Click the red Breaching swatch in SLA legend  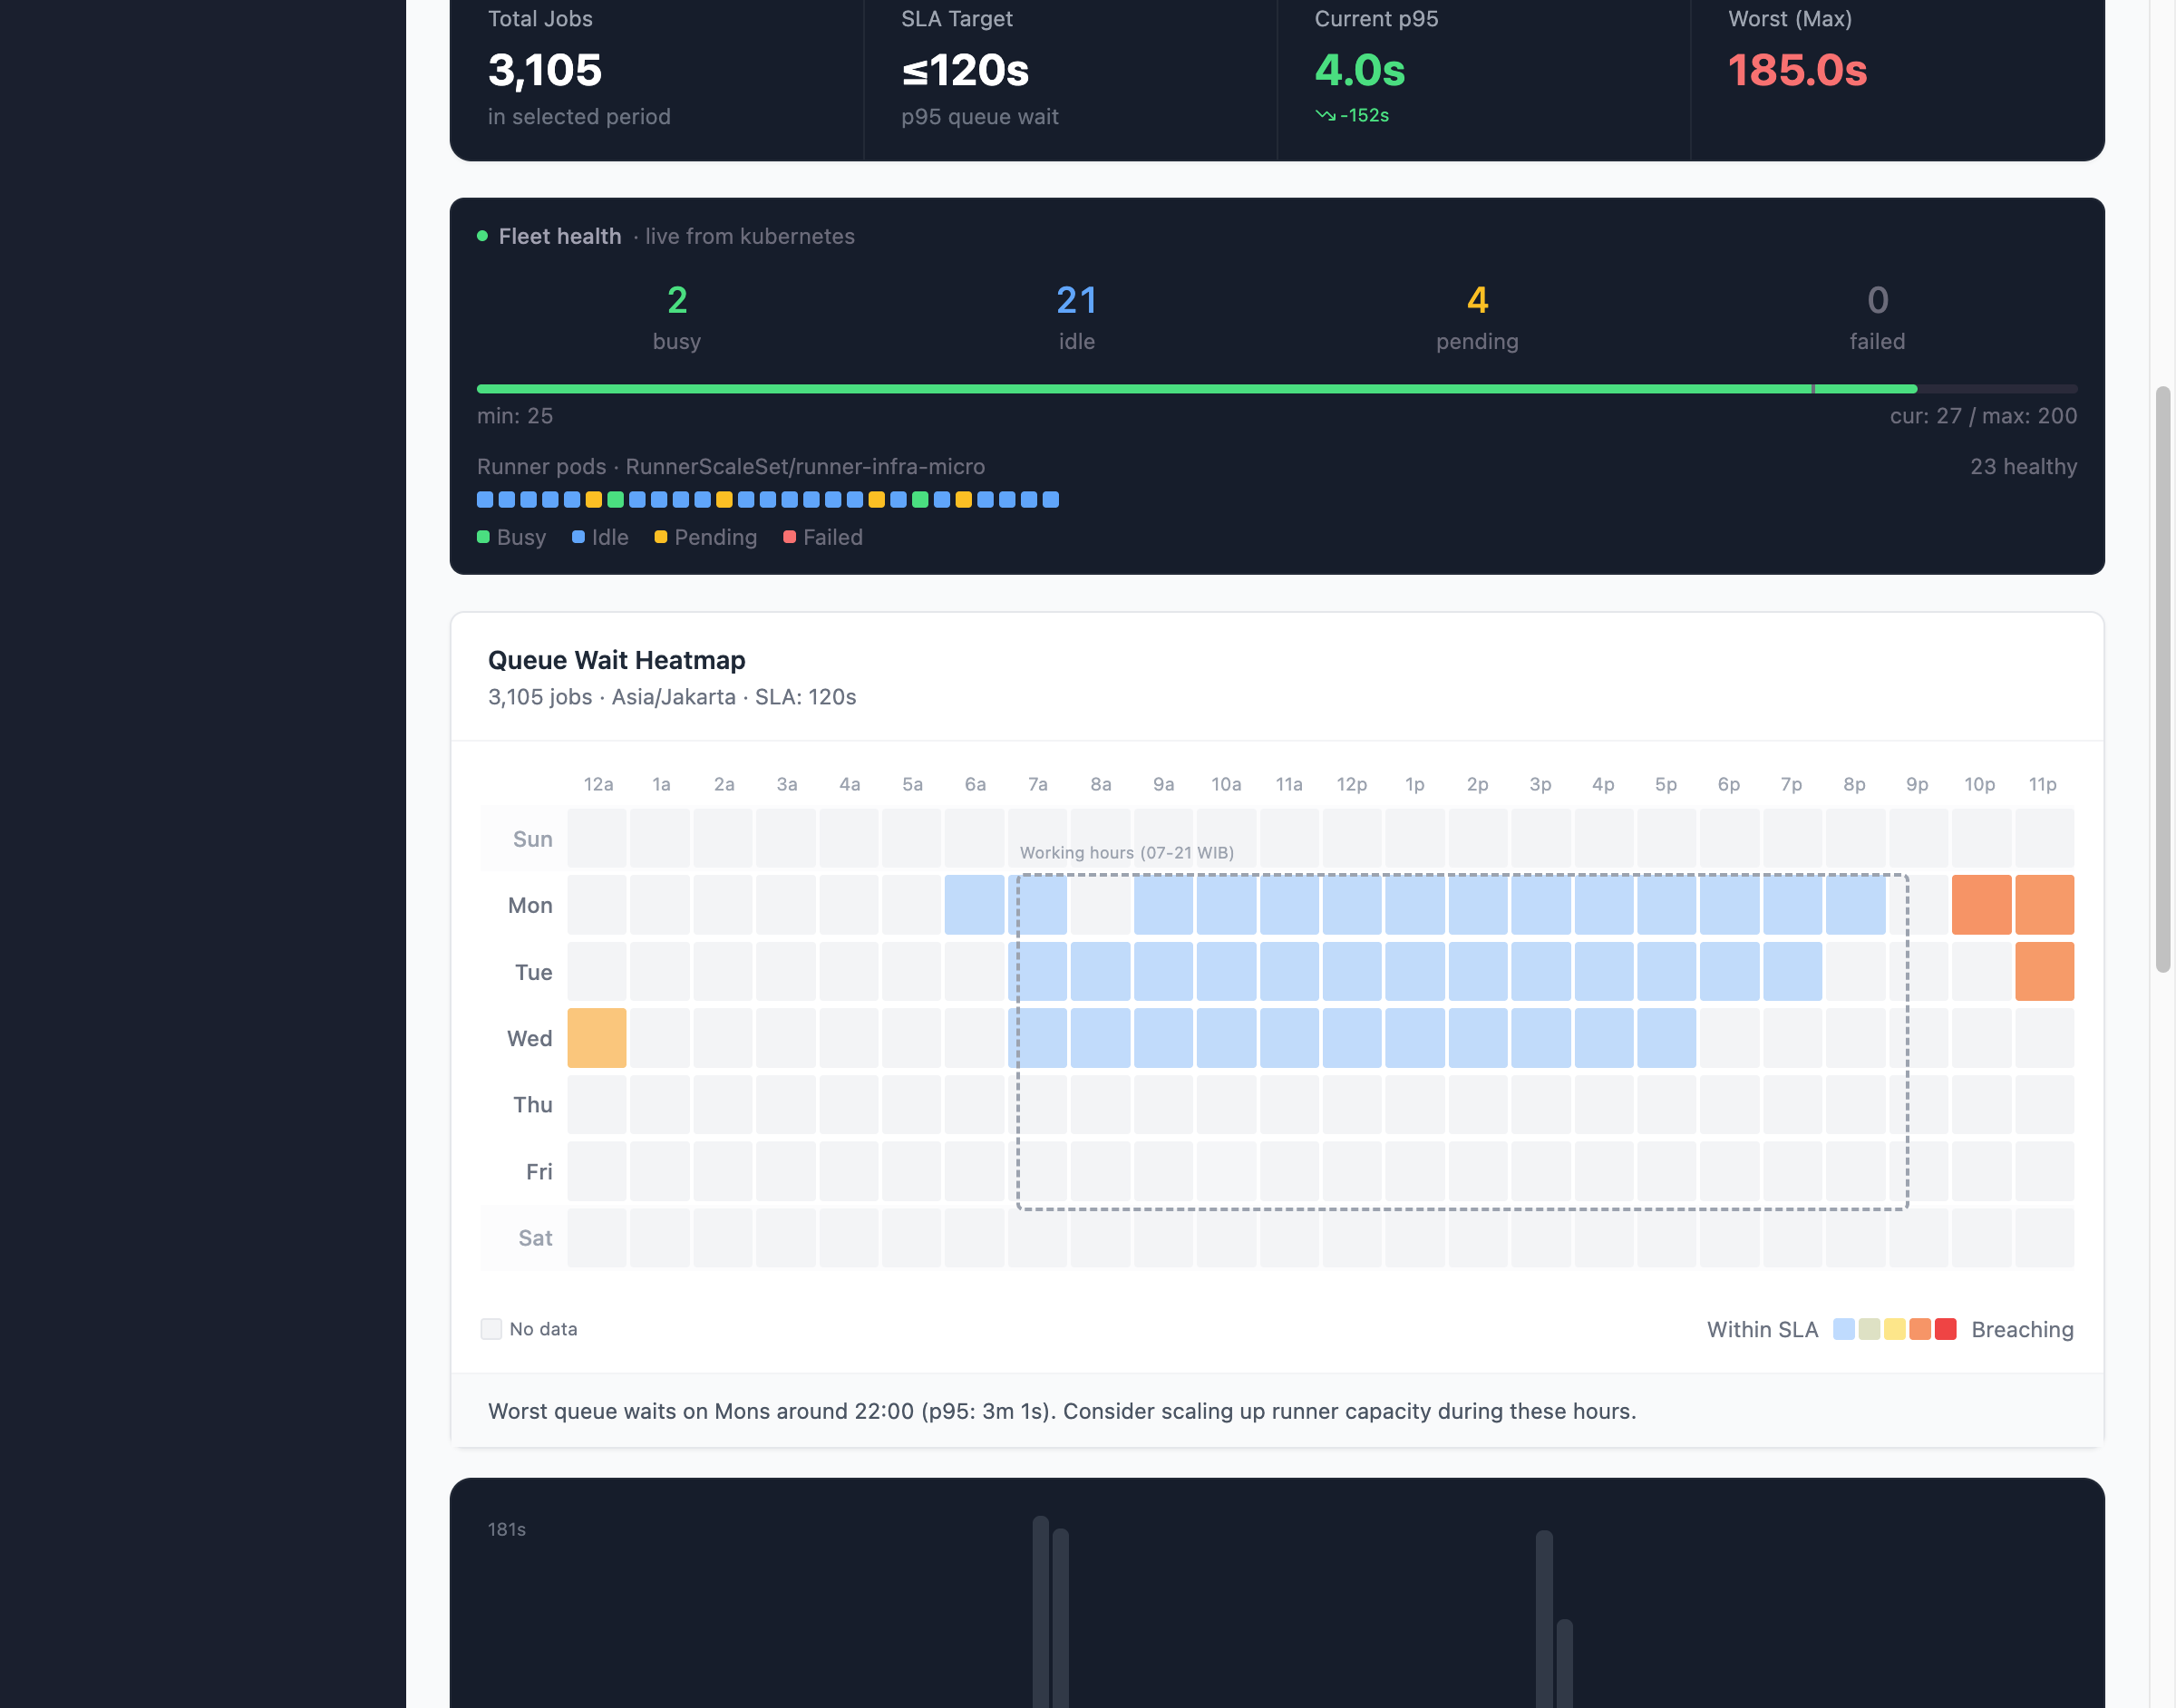coord(1945,1329)
